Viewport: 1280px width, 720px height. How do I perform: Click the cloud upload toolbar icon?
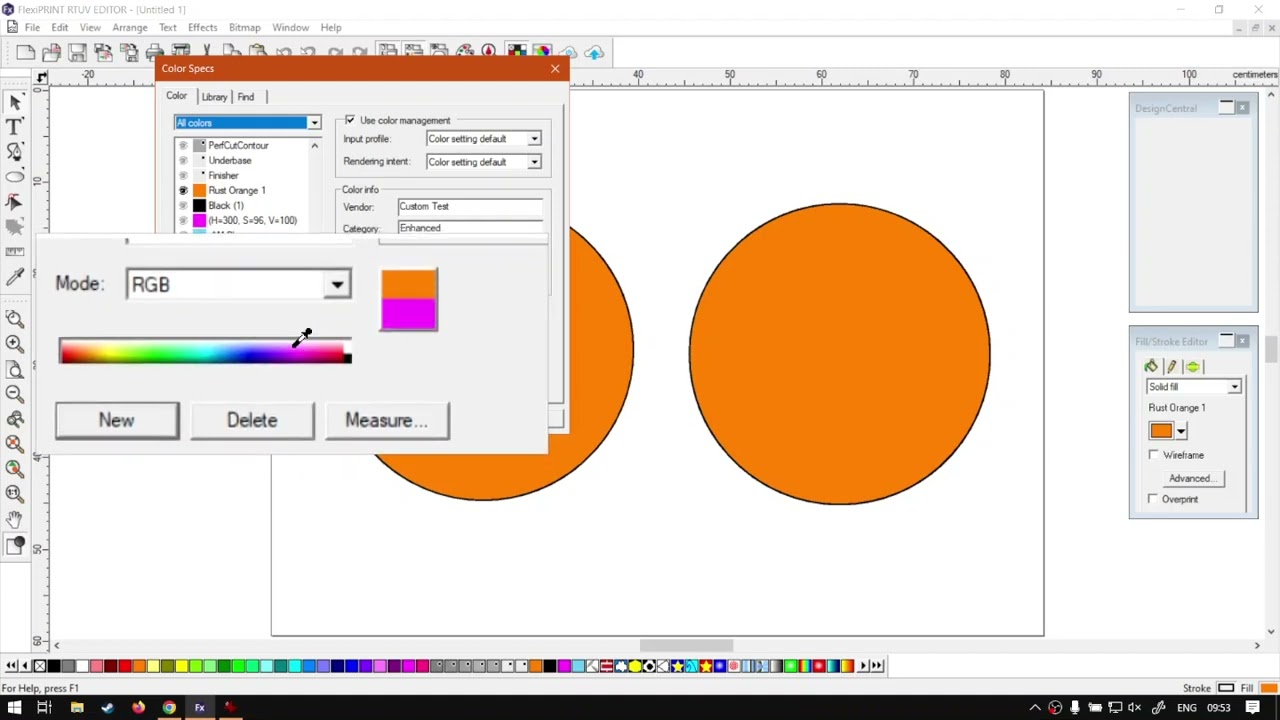click(594, 52)
